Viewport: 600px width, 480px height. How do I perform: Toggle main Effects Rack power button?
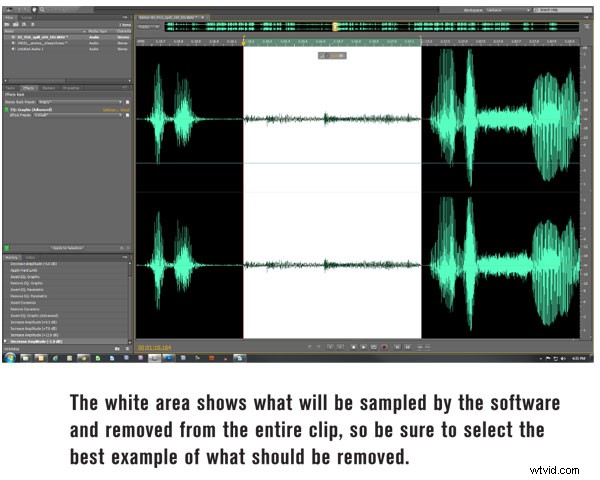pos(7,248)
